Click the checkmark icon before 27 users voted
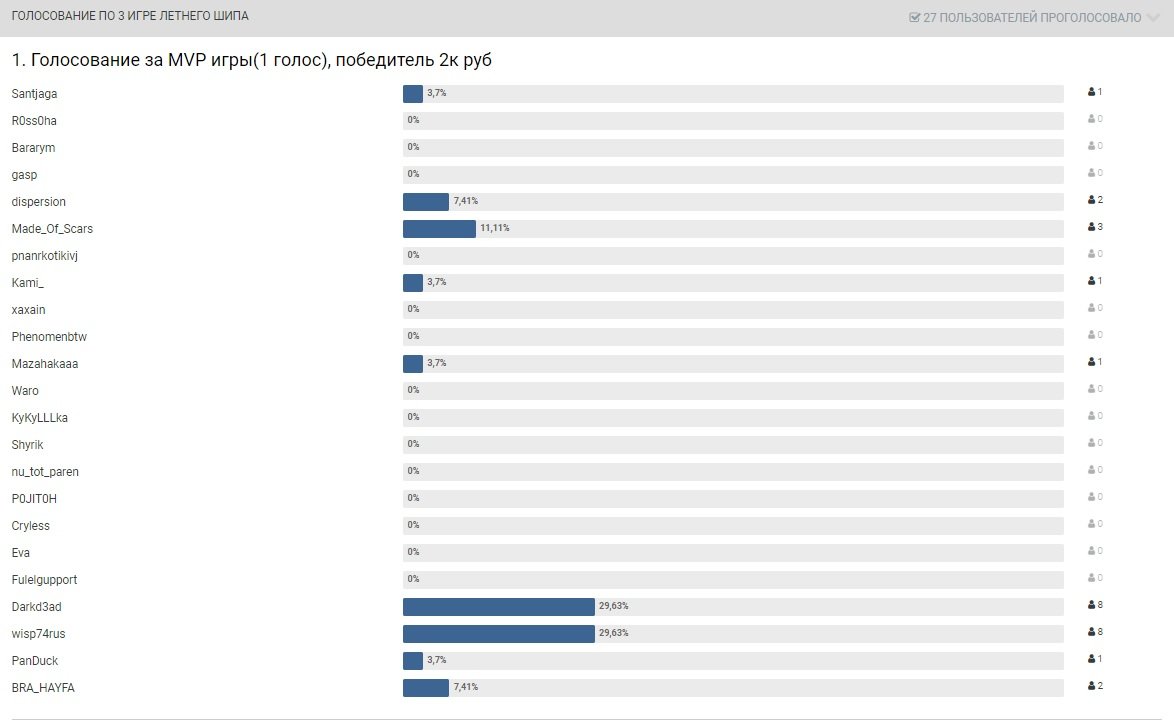This screenshot has height=721, width=1174. click(x=914, y=18)
